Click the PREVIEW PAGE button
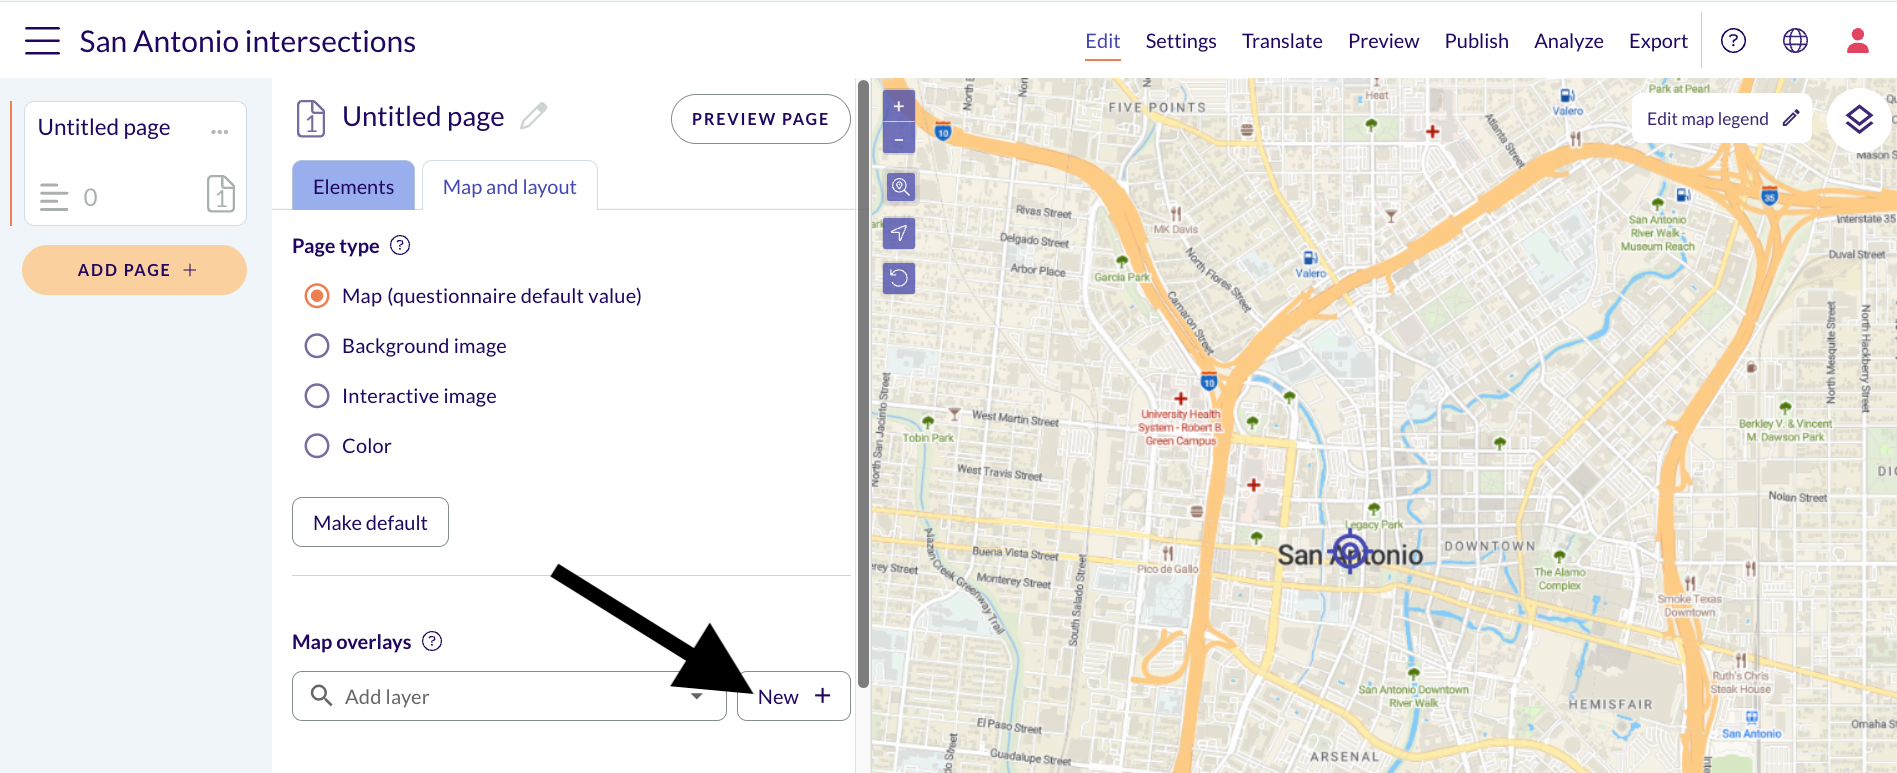Screen dimensions: 1897x773 [761, 119]
